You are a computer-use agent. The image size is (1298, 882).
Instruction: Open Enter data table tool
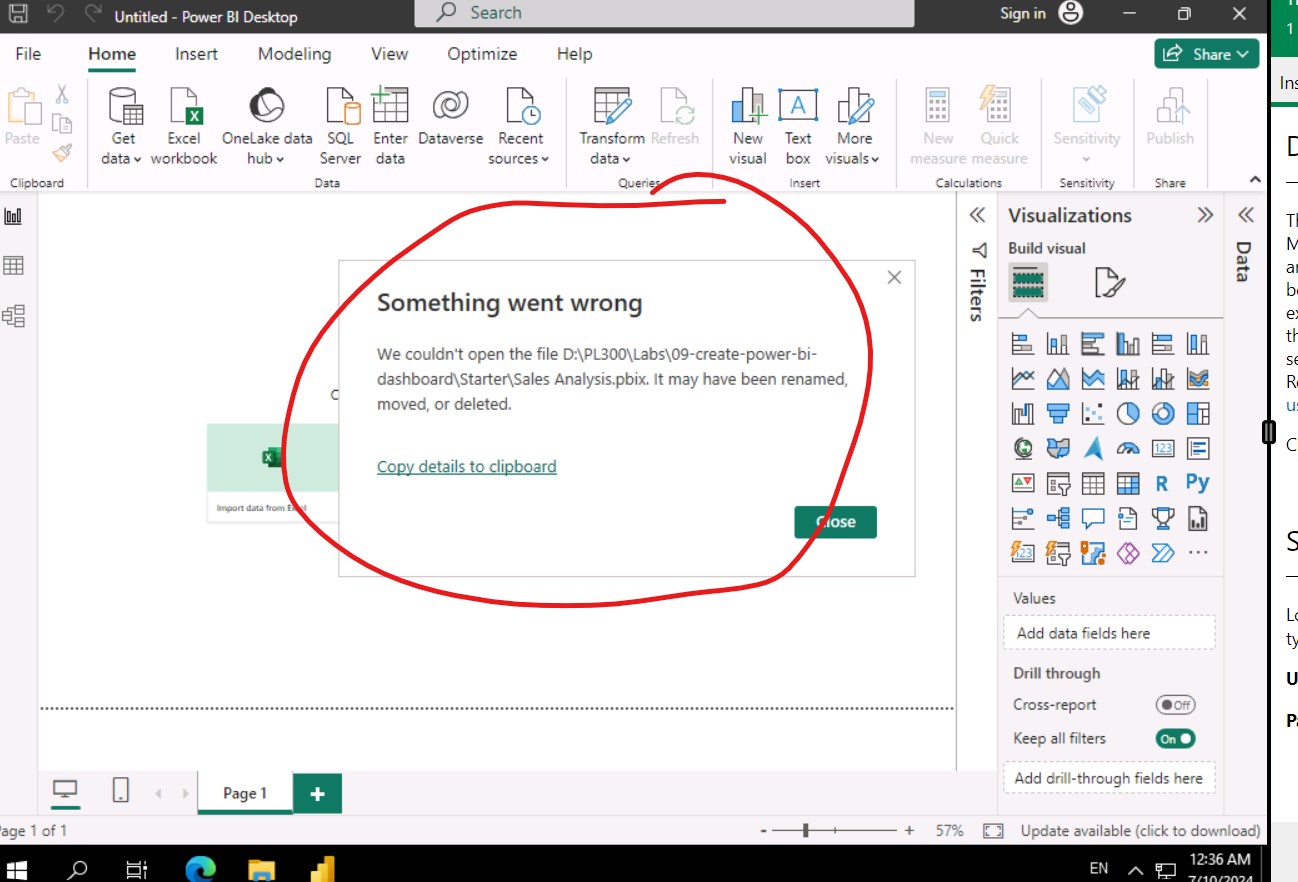(x=390, y=126)
